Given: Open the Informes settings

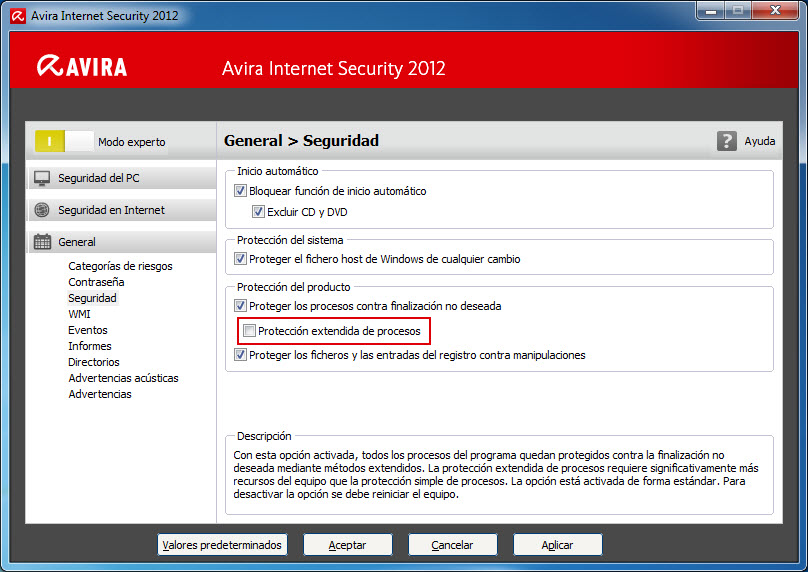Looking at the screenshot, I should [x=90, y=346].
